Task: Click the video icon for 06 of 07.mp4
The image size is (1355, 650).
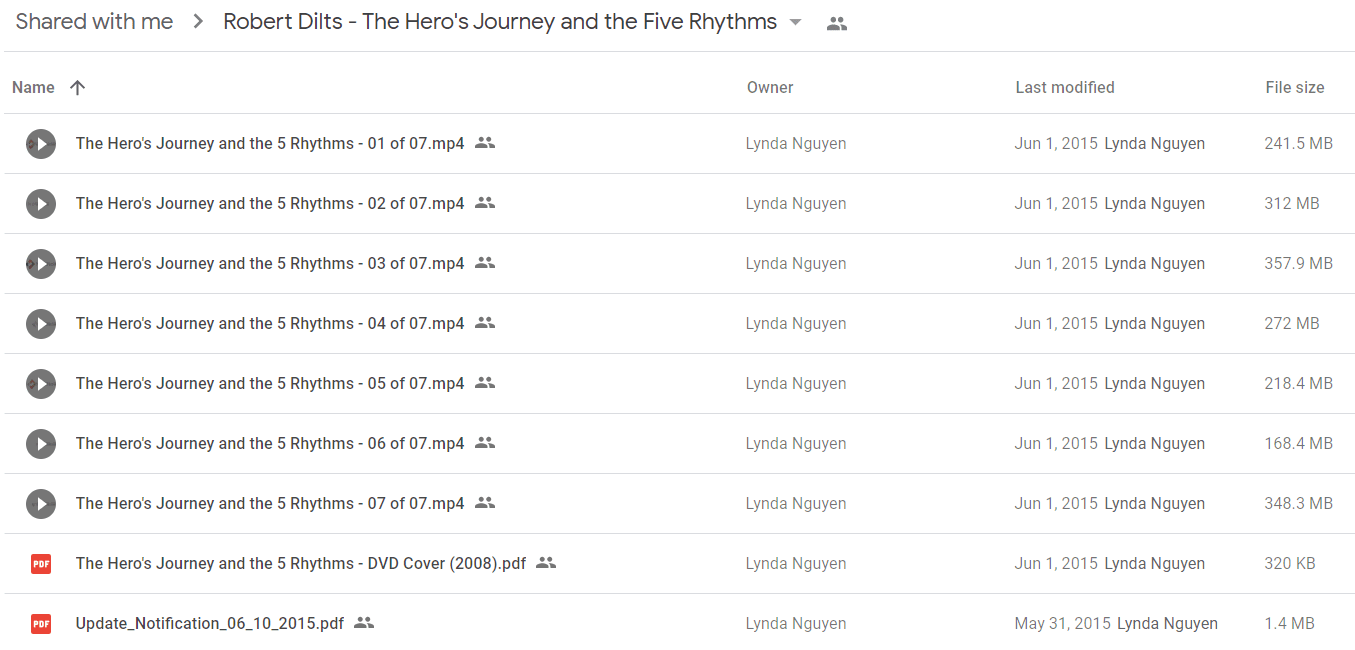Action: point(41,444)
